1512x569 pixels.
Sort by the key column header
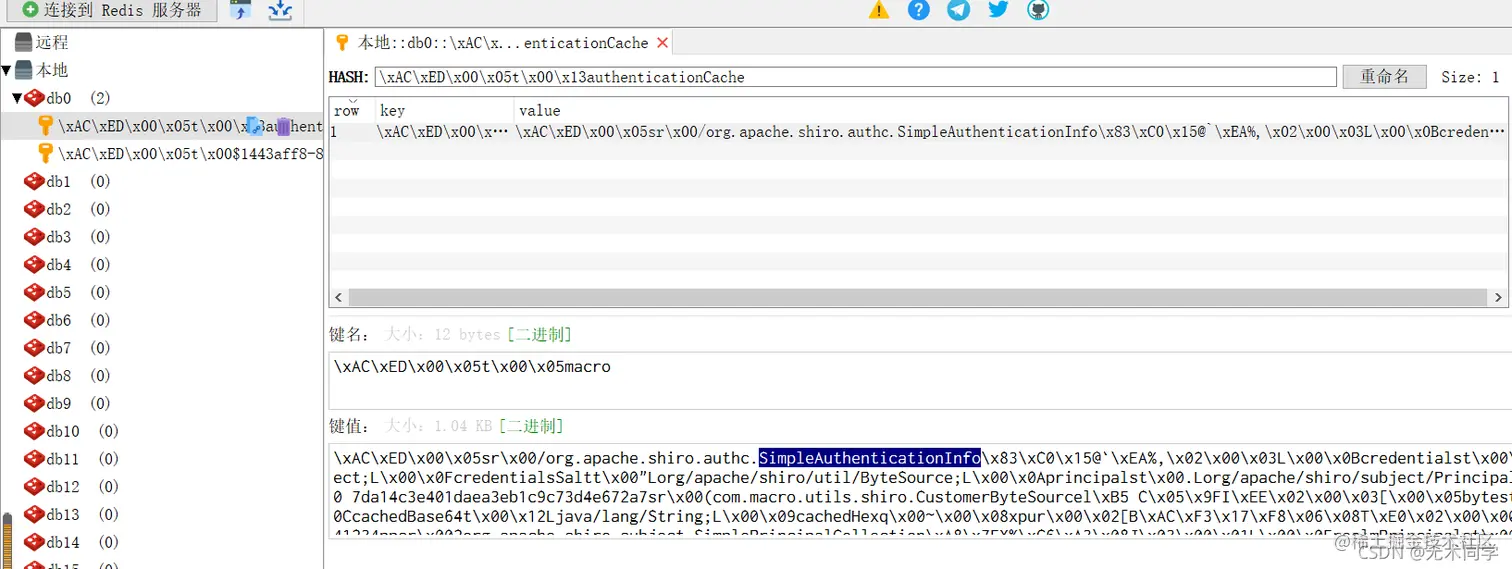click(x=445, y=110)
